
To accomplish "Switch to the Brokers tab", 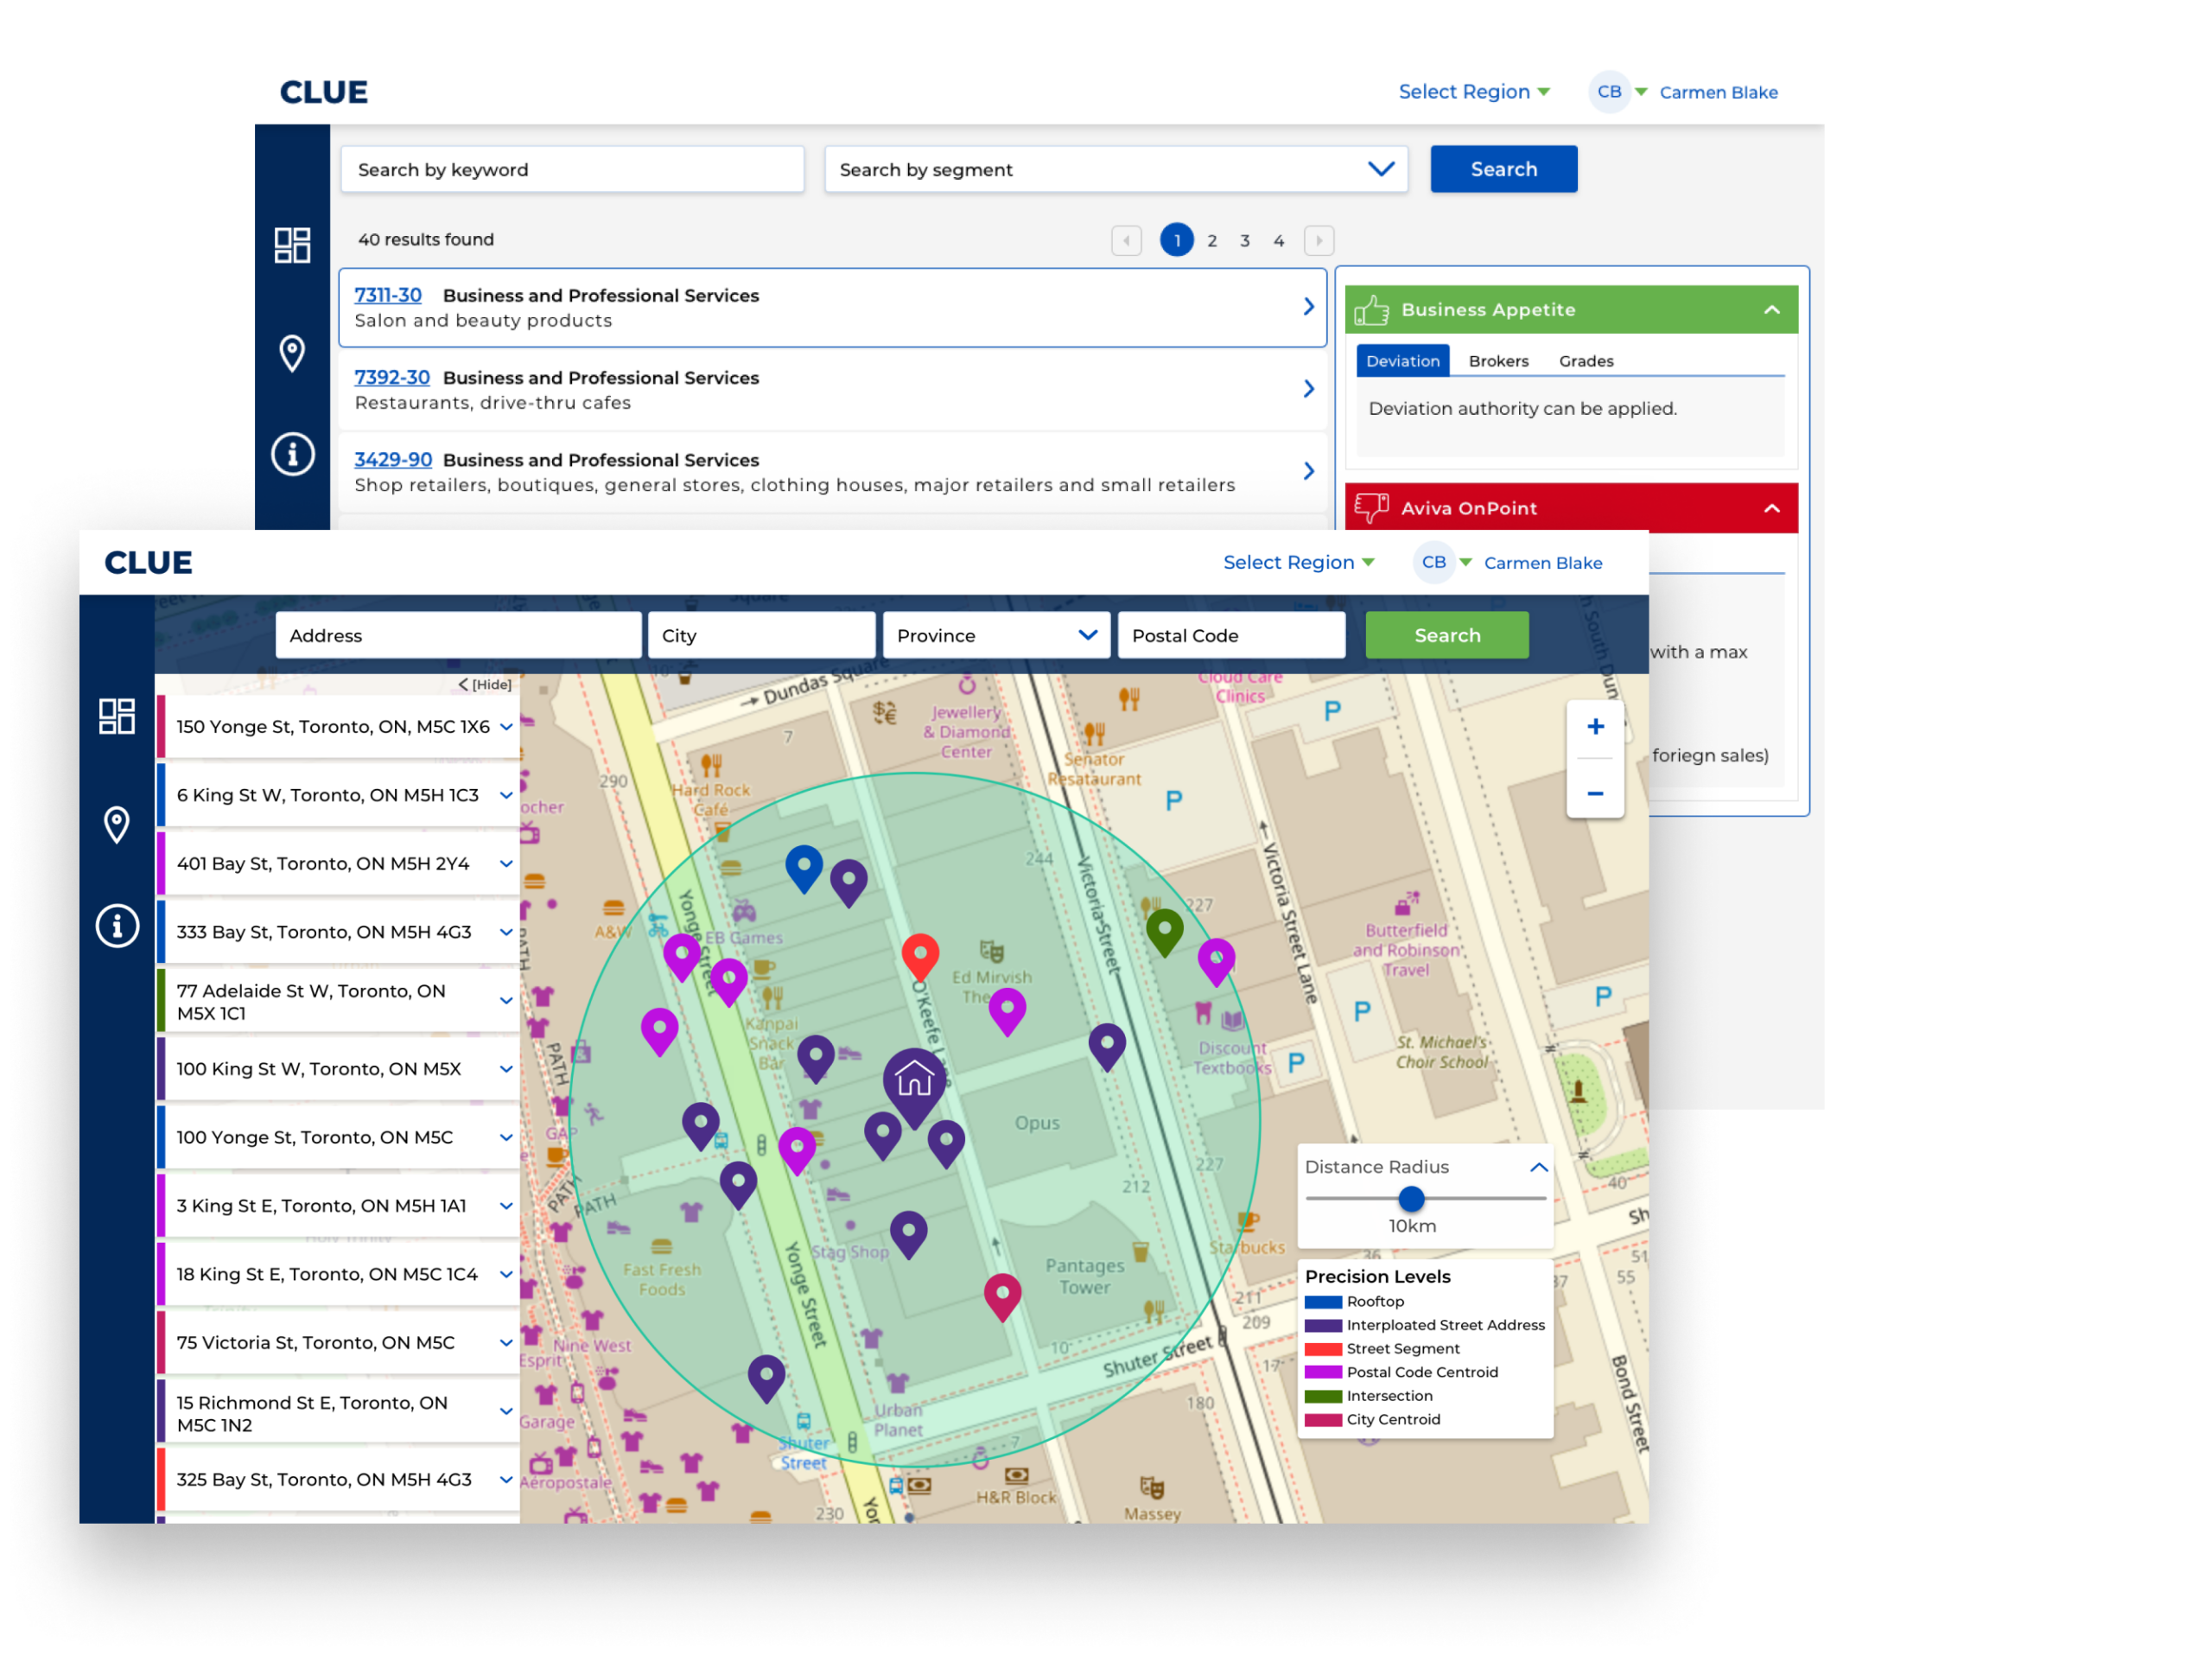I will 1498,361.
